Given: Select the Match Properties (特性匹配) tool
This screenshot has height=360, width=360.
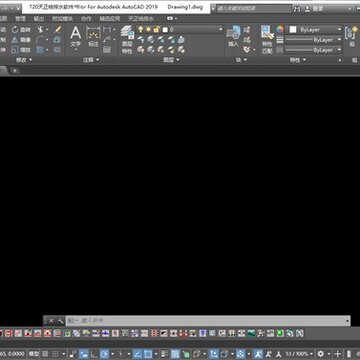Looking at the screenshot, I should pos(267,40).
